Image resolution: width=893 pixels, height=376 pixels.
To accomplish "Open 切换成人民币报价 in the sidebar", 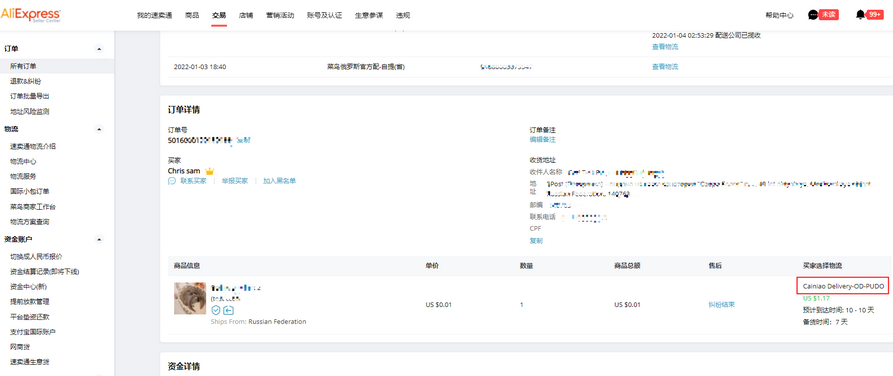I will pos(36,256).
